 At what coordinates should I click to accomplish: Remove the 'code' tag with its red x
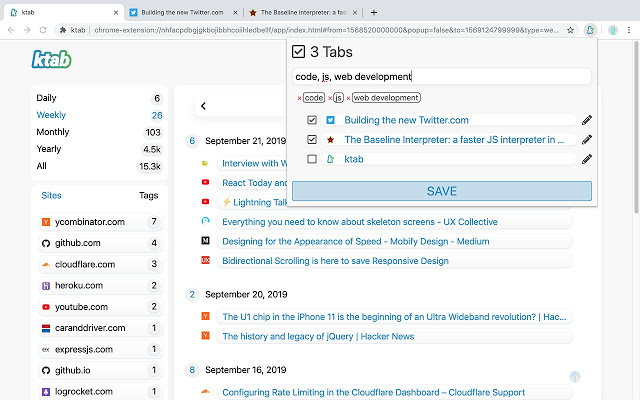pyautogui.click(x=299, y=98)
